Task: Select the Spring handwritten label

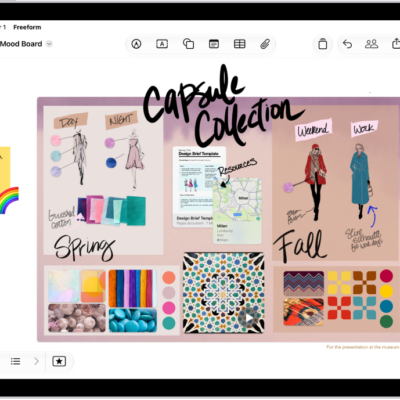Action: (x=84, y=248)
